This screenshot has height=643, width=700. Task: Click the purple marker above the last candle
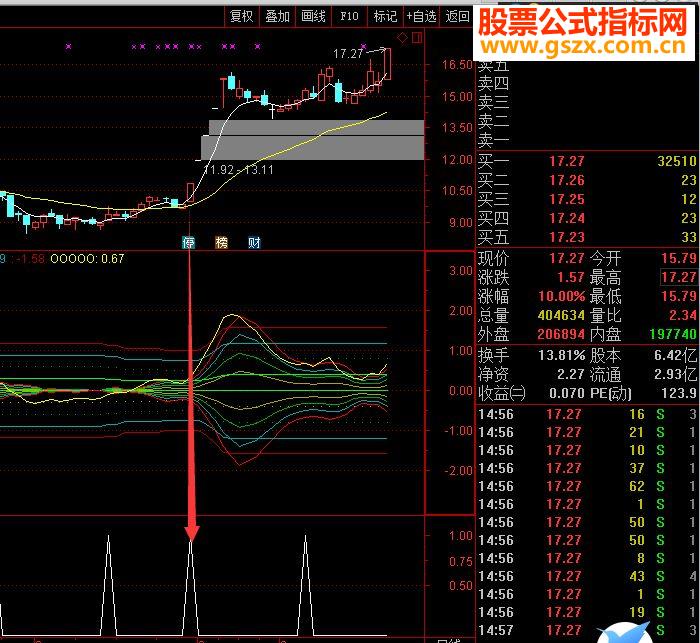pos(363,46)
